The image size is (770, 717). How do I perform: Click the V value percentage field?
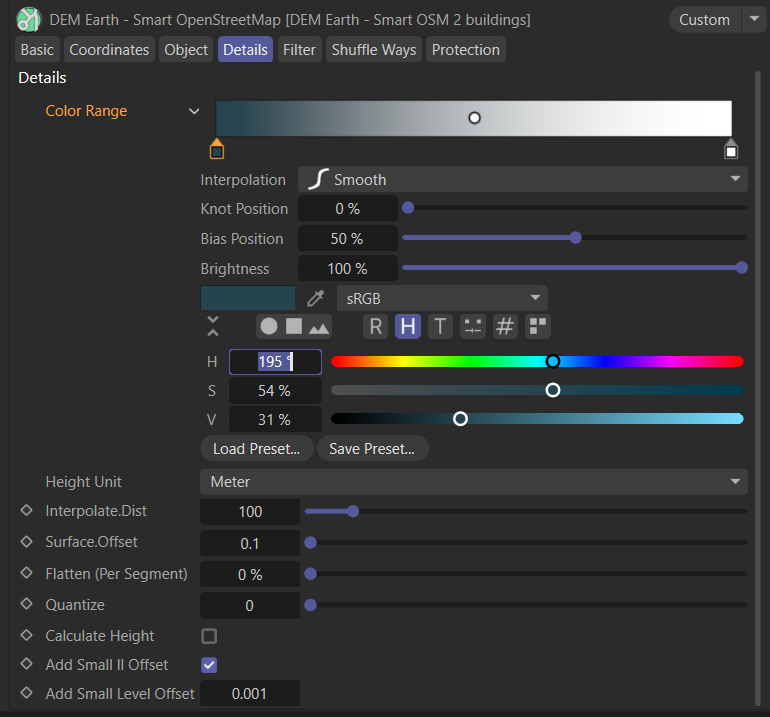coord(275,420)
